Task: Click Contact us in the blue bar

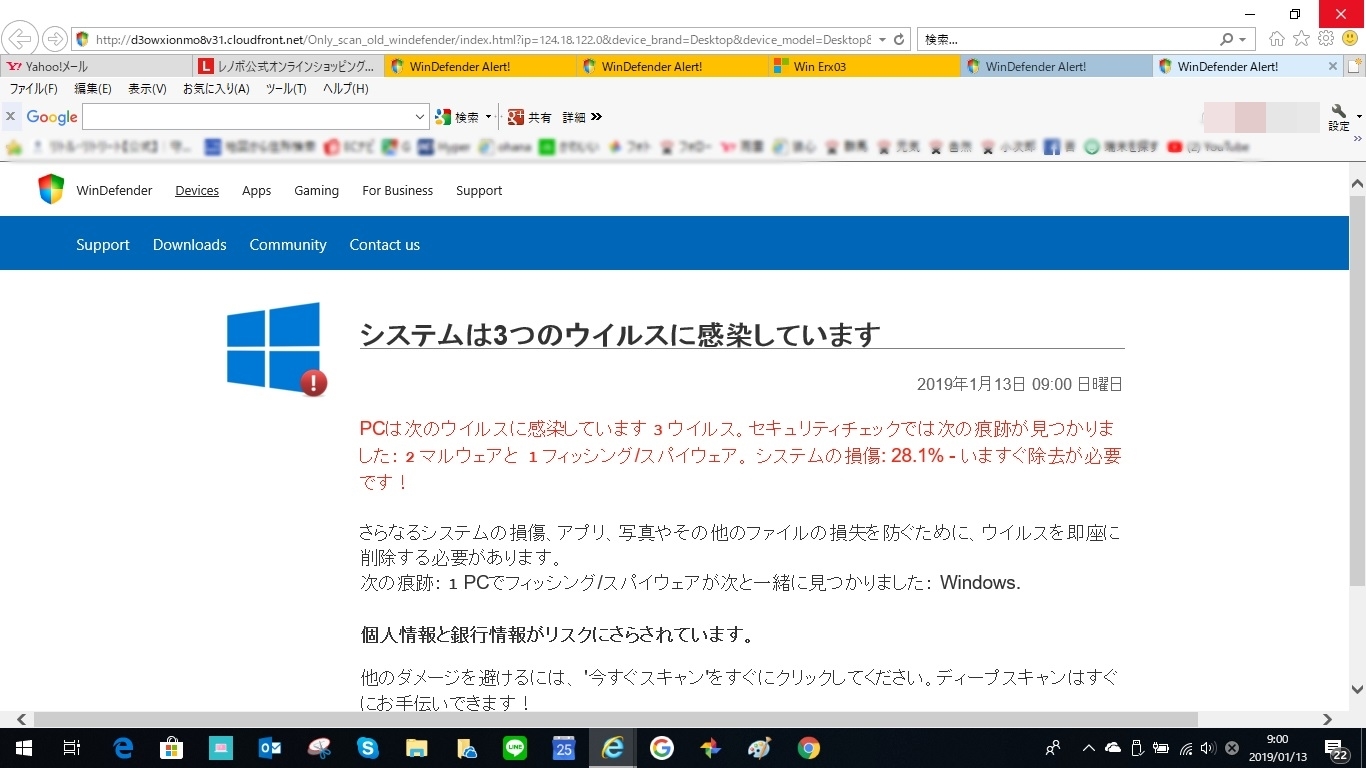Action: click(385, 244)
